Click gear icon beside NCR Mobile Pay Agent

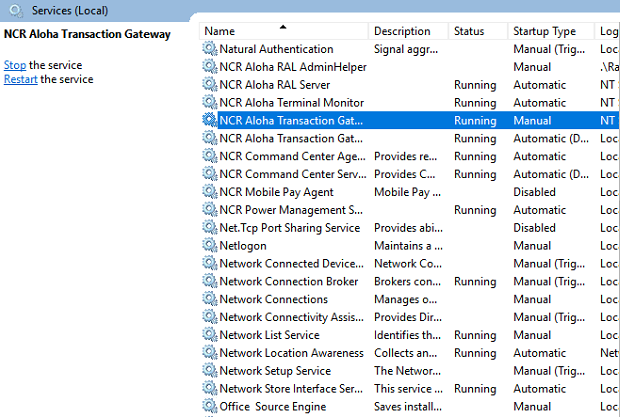click(x=210, y=192)
